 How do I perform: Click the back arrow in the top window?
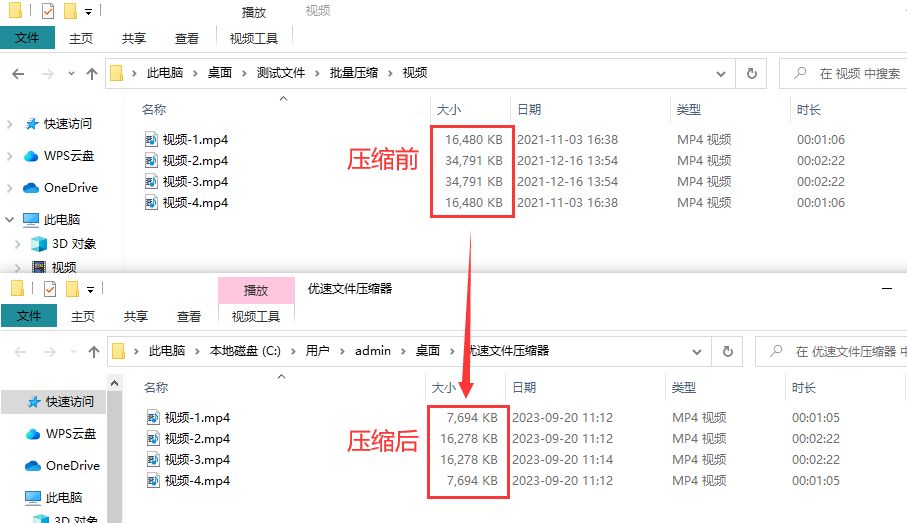(x=19, y=73)
